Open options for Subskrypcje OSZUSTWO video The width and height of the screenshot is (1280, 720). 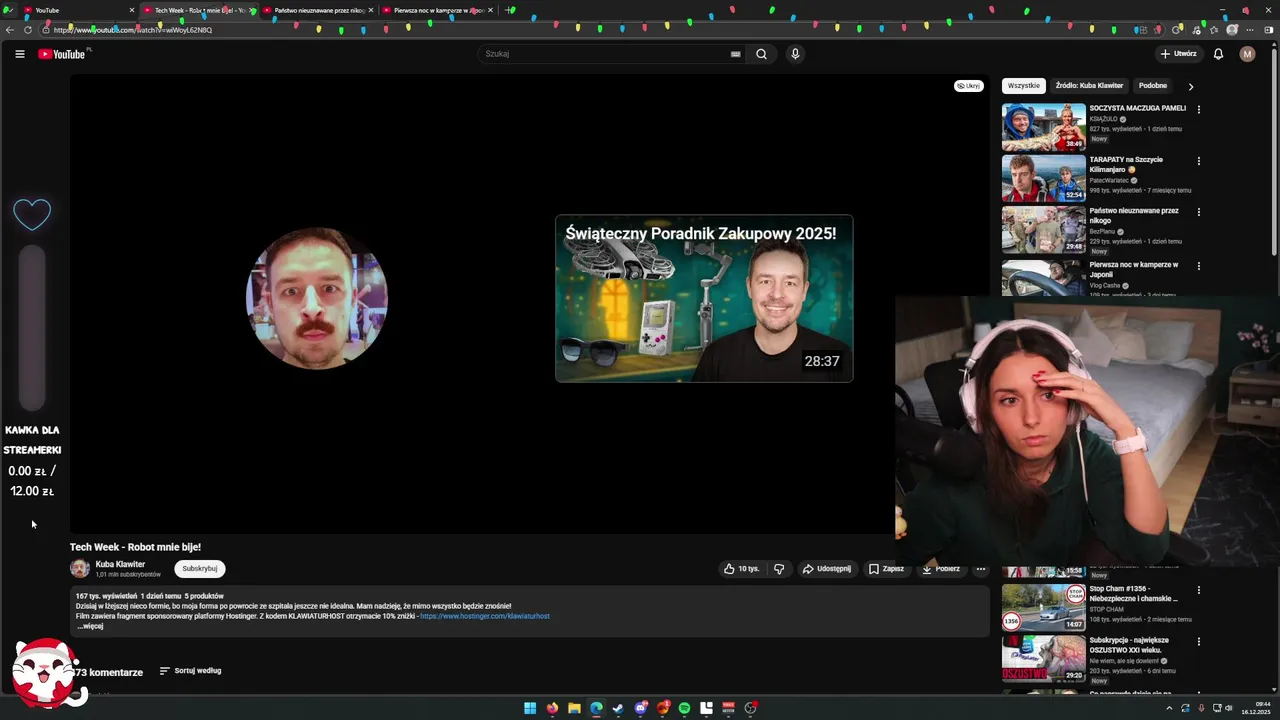point(1198,641)
